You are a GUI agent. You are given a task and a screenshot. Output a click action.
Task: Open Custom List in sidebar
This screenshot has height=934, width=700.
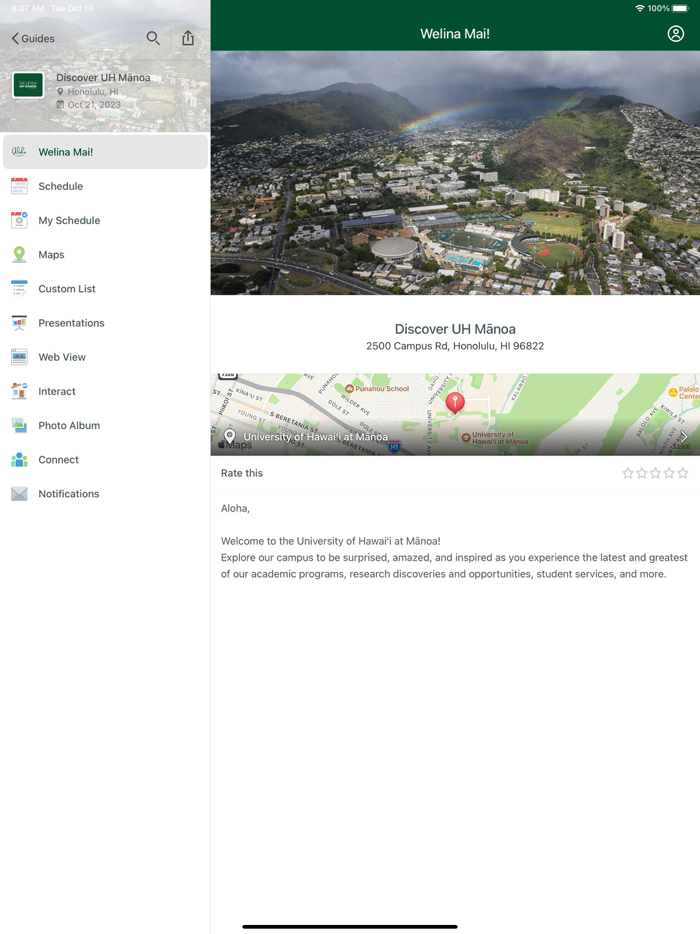pos(105,289)
